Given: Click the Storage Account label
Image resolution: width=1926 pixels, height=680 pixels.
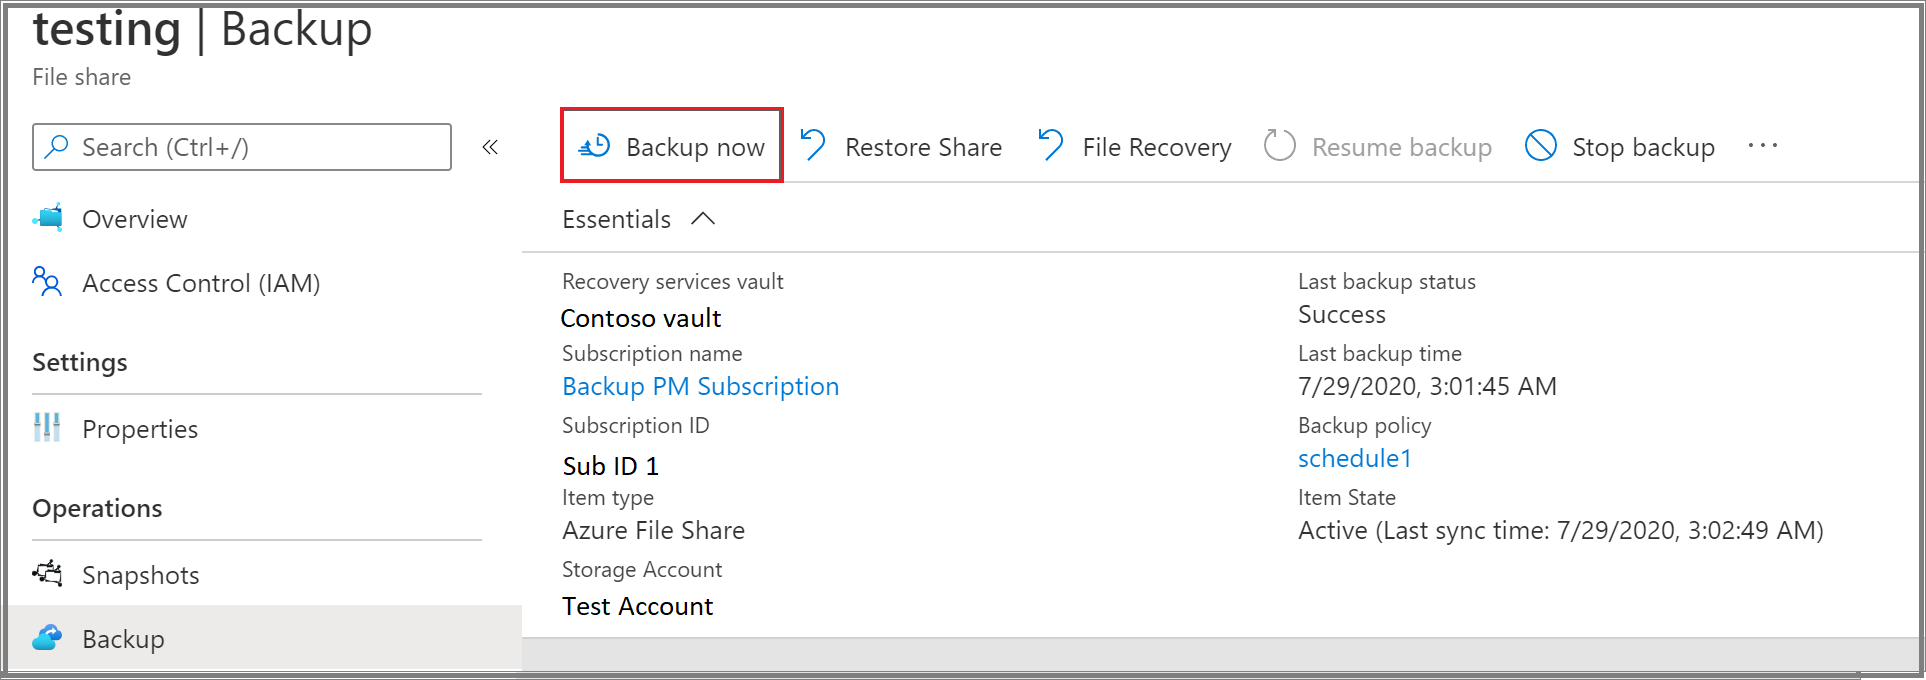Looking at the screenshot, I should point(641,569).
